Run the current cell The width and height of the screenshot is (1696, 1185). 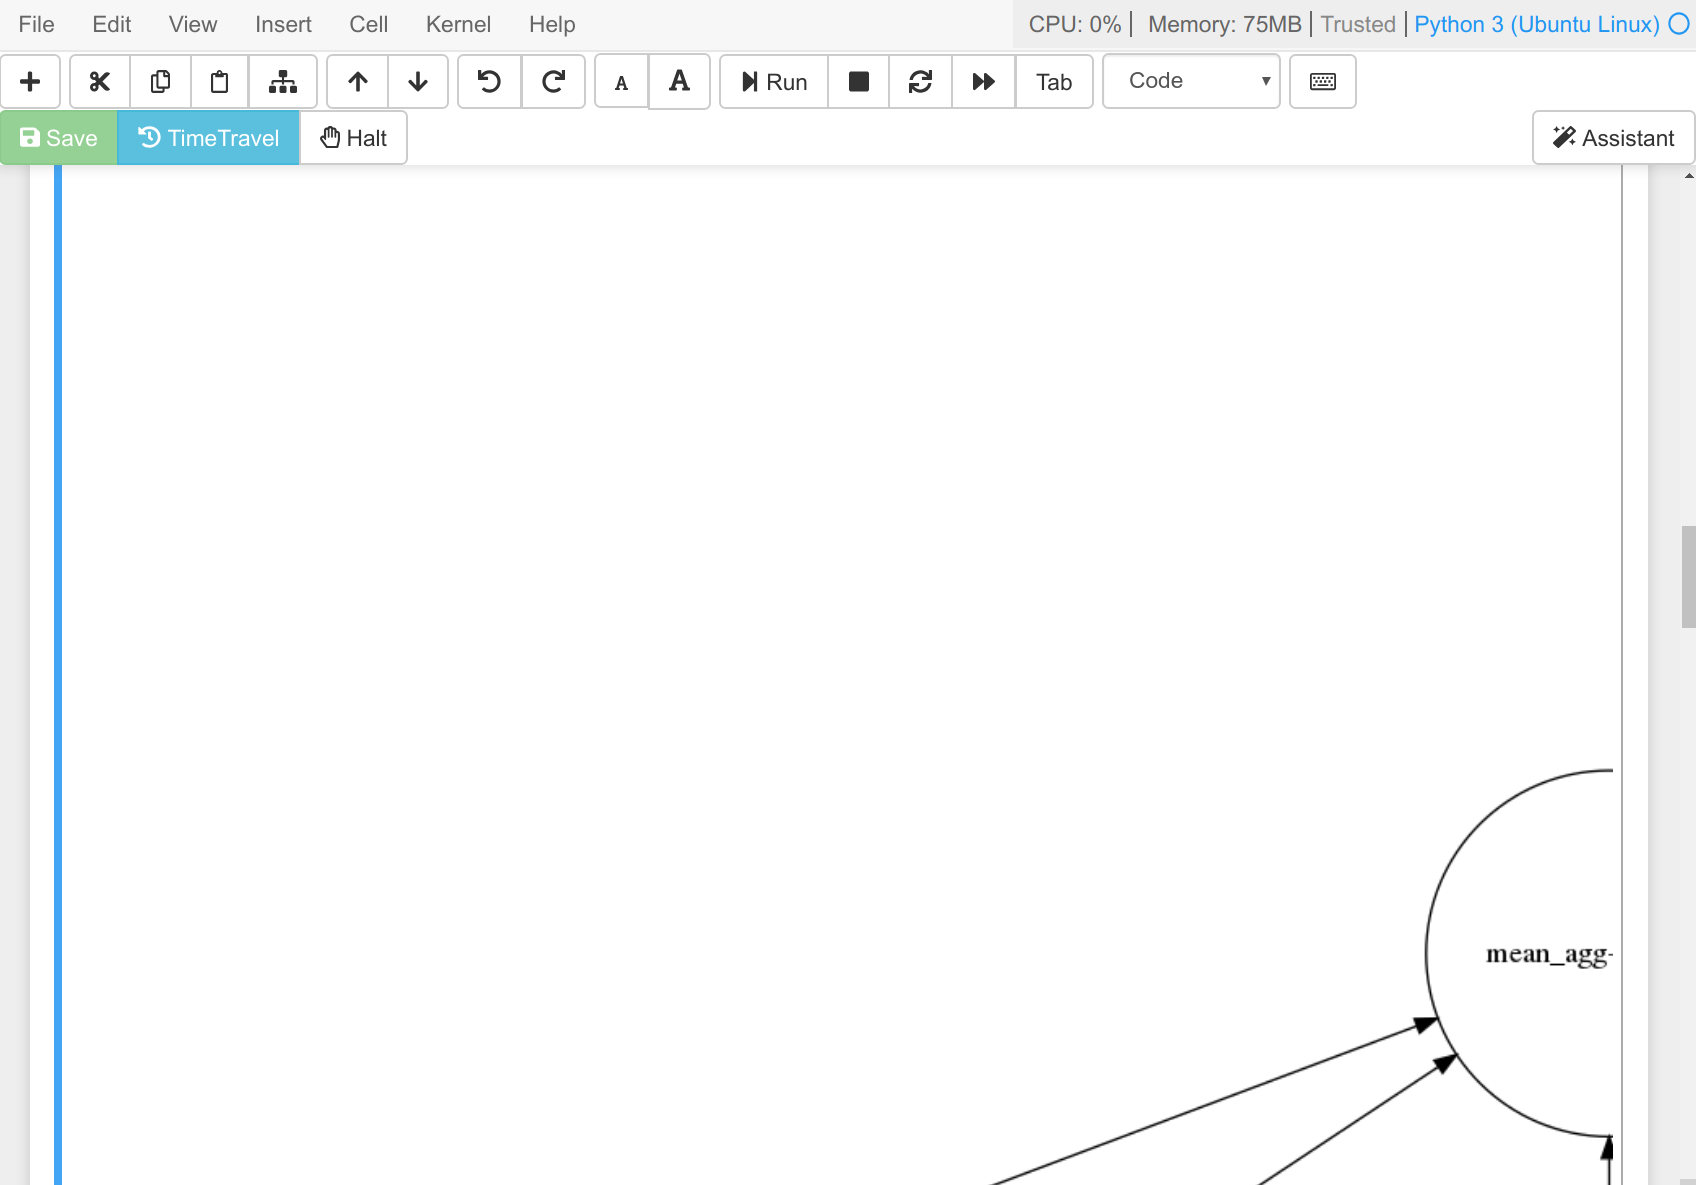click(772, 81)
